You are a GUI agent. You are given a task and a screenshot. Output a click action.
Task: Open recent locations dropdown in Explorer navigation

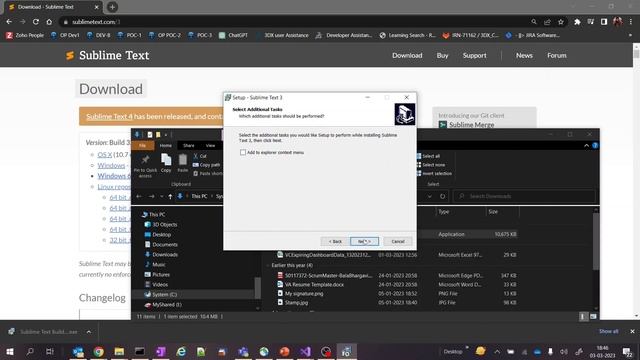tap(162, 196)
